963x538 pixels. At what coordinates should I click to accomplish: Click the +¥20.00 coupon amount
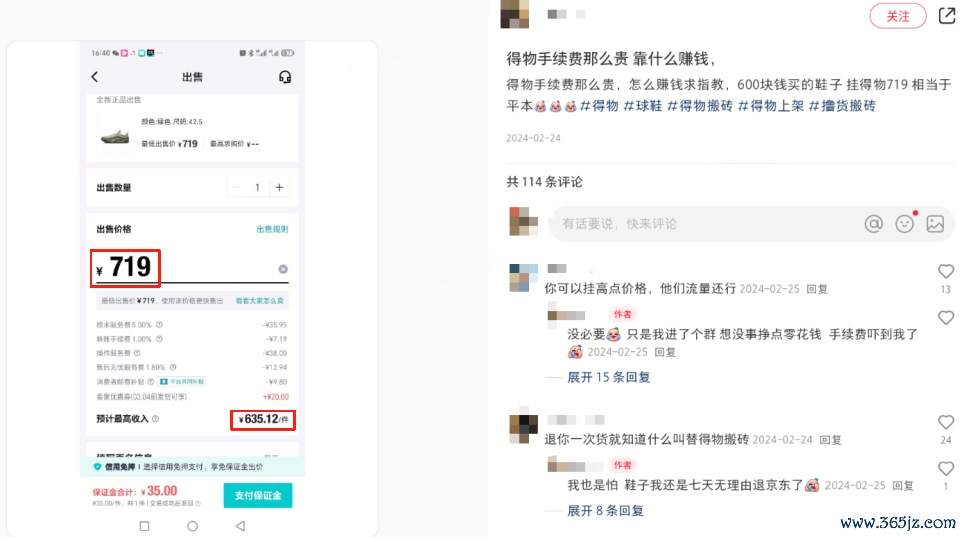(x=275, y=397)
